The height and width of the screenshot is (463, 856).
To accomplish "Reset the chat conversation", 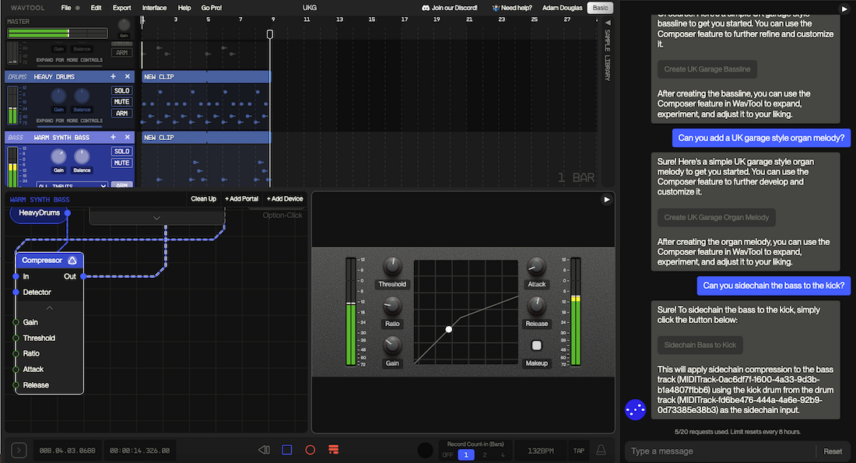I will (x=833, y=451).
